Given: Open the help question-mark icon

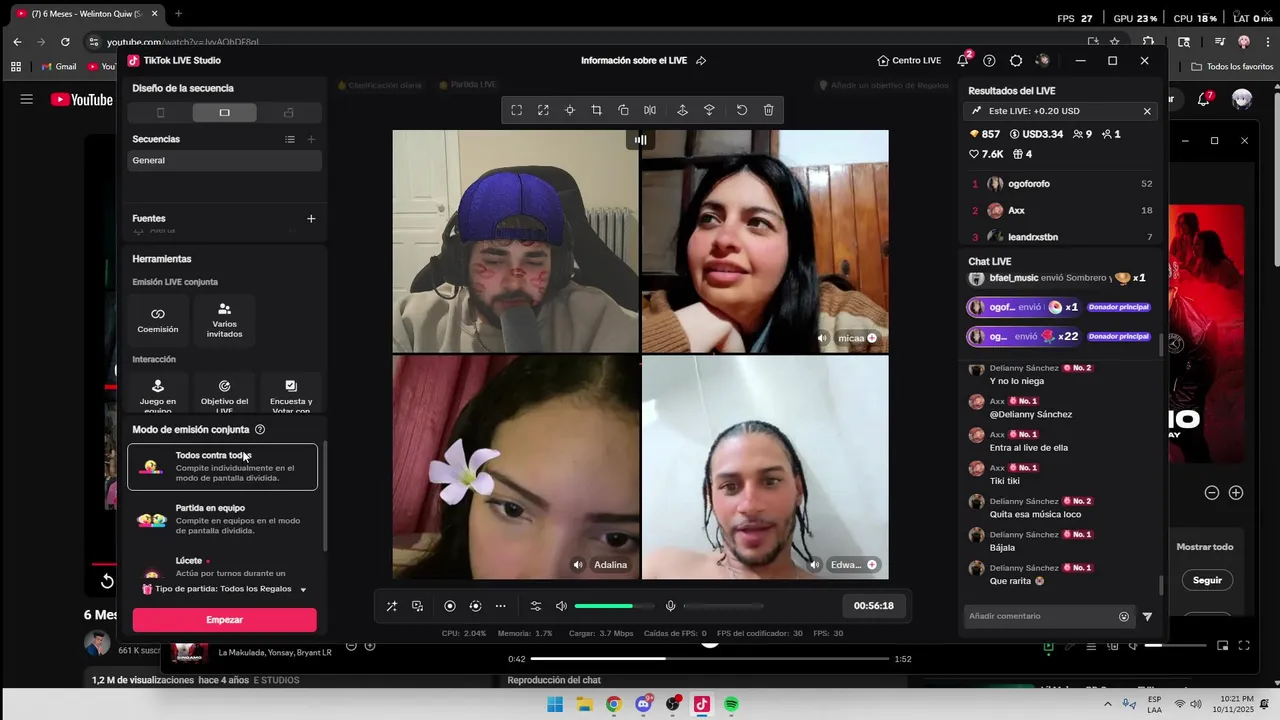Looking at the screenshot, I should [989, 60].
